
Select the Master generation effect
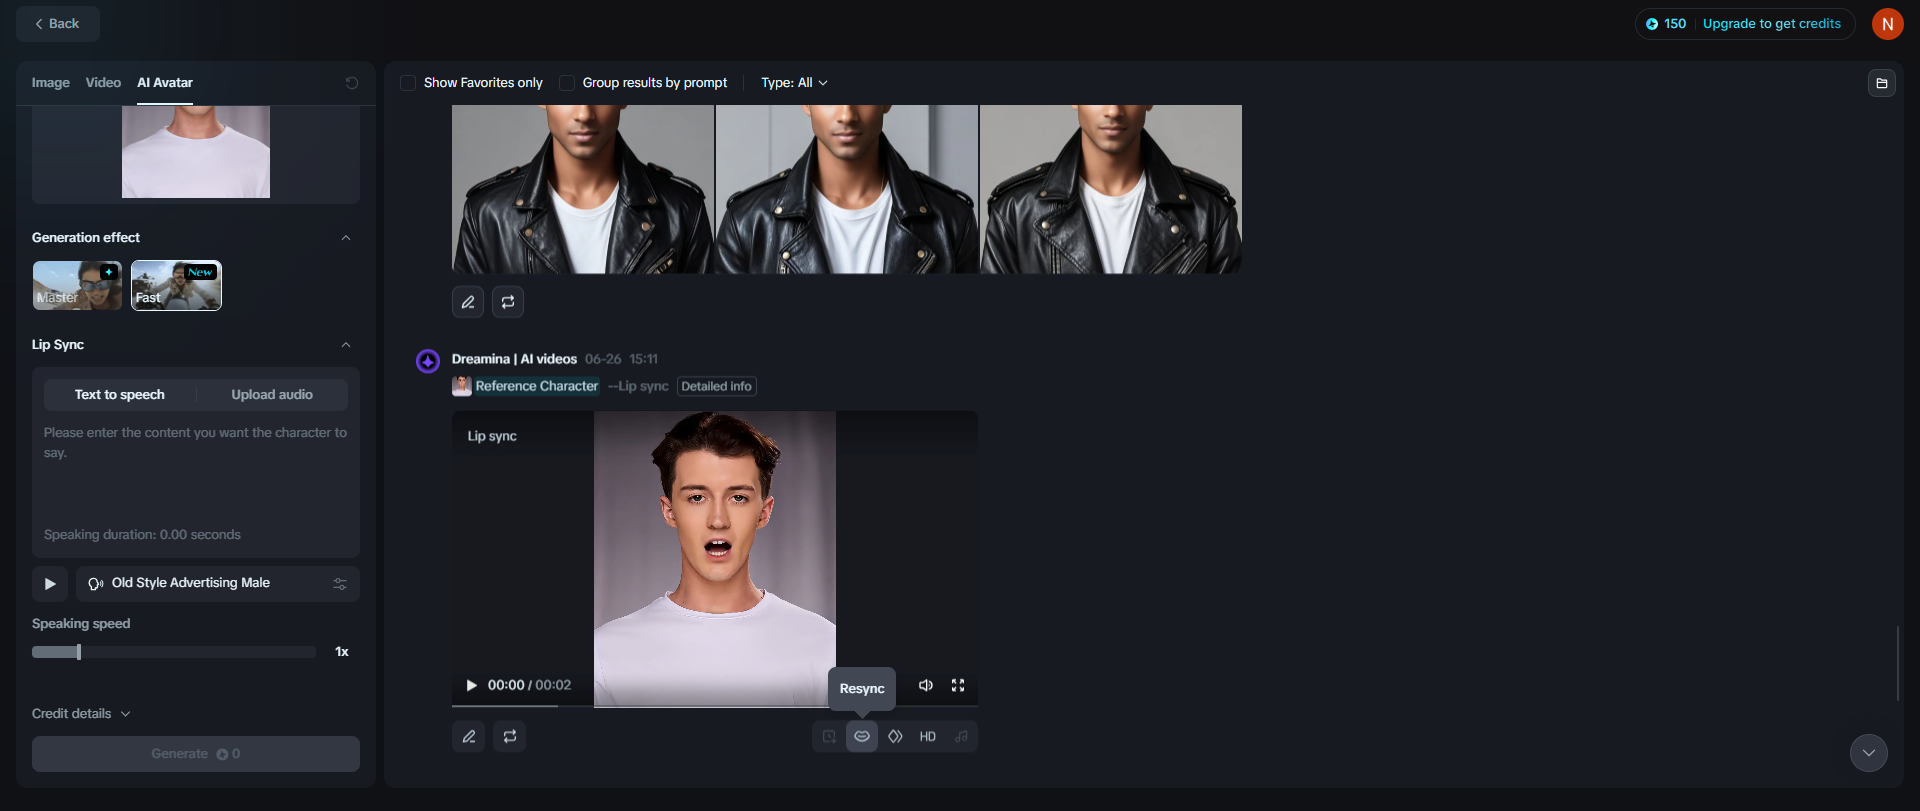[x=77, y=286]
